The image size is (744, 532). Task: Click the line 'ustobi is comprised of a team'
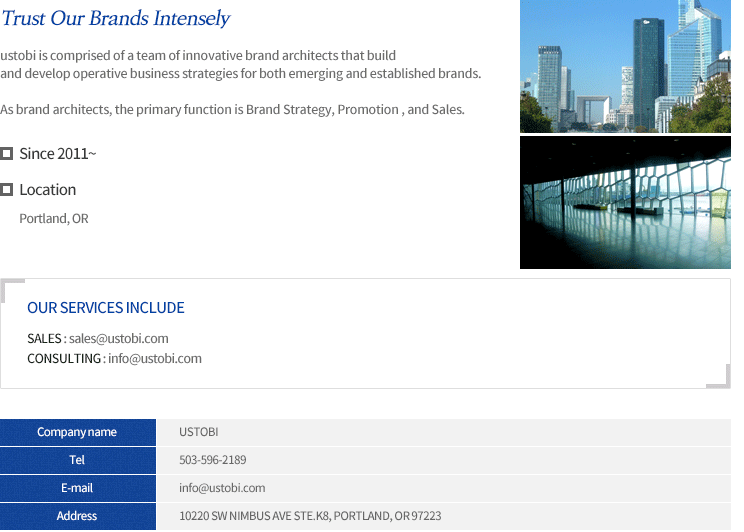tap(198, 56)
